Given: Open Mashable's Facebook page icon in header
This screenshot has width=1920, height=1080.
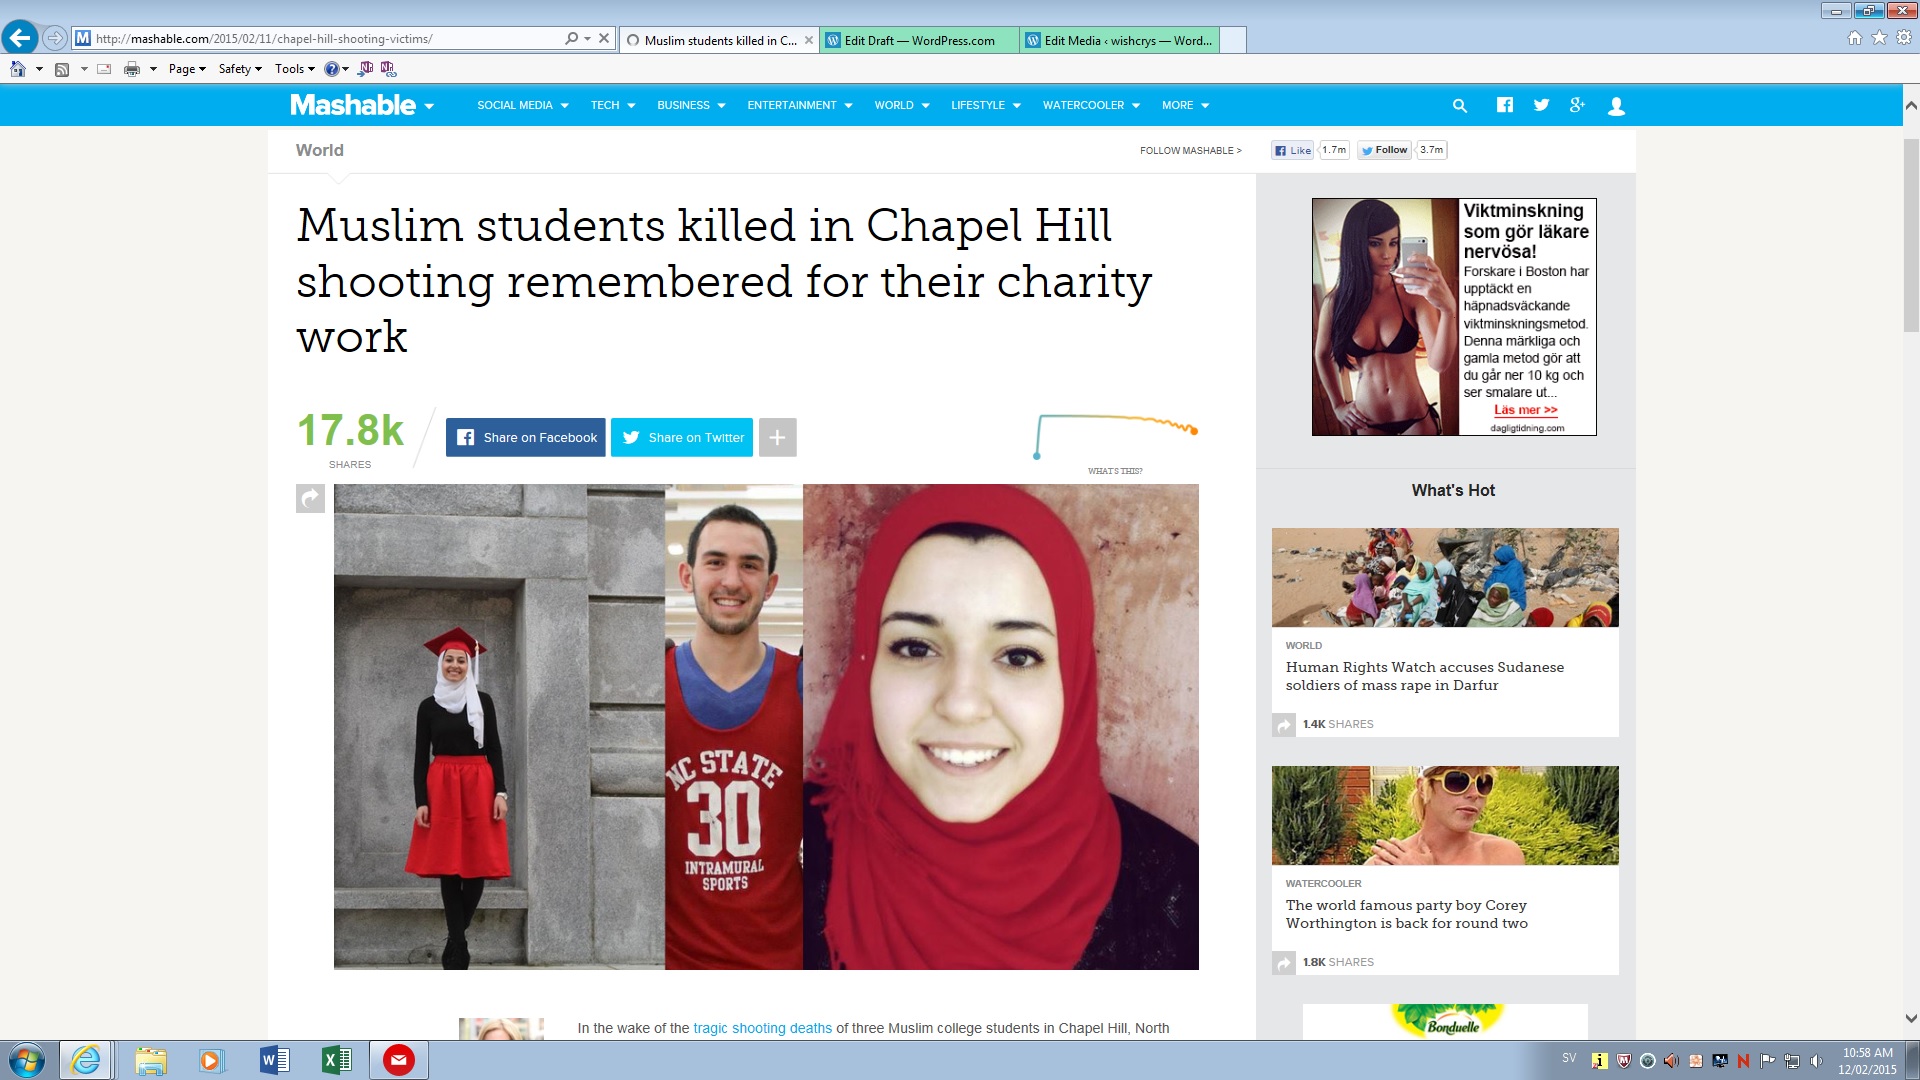Looking at the screenshot, I should [x=1504, y=105].
